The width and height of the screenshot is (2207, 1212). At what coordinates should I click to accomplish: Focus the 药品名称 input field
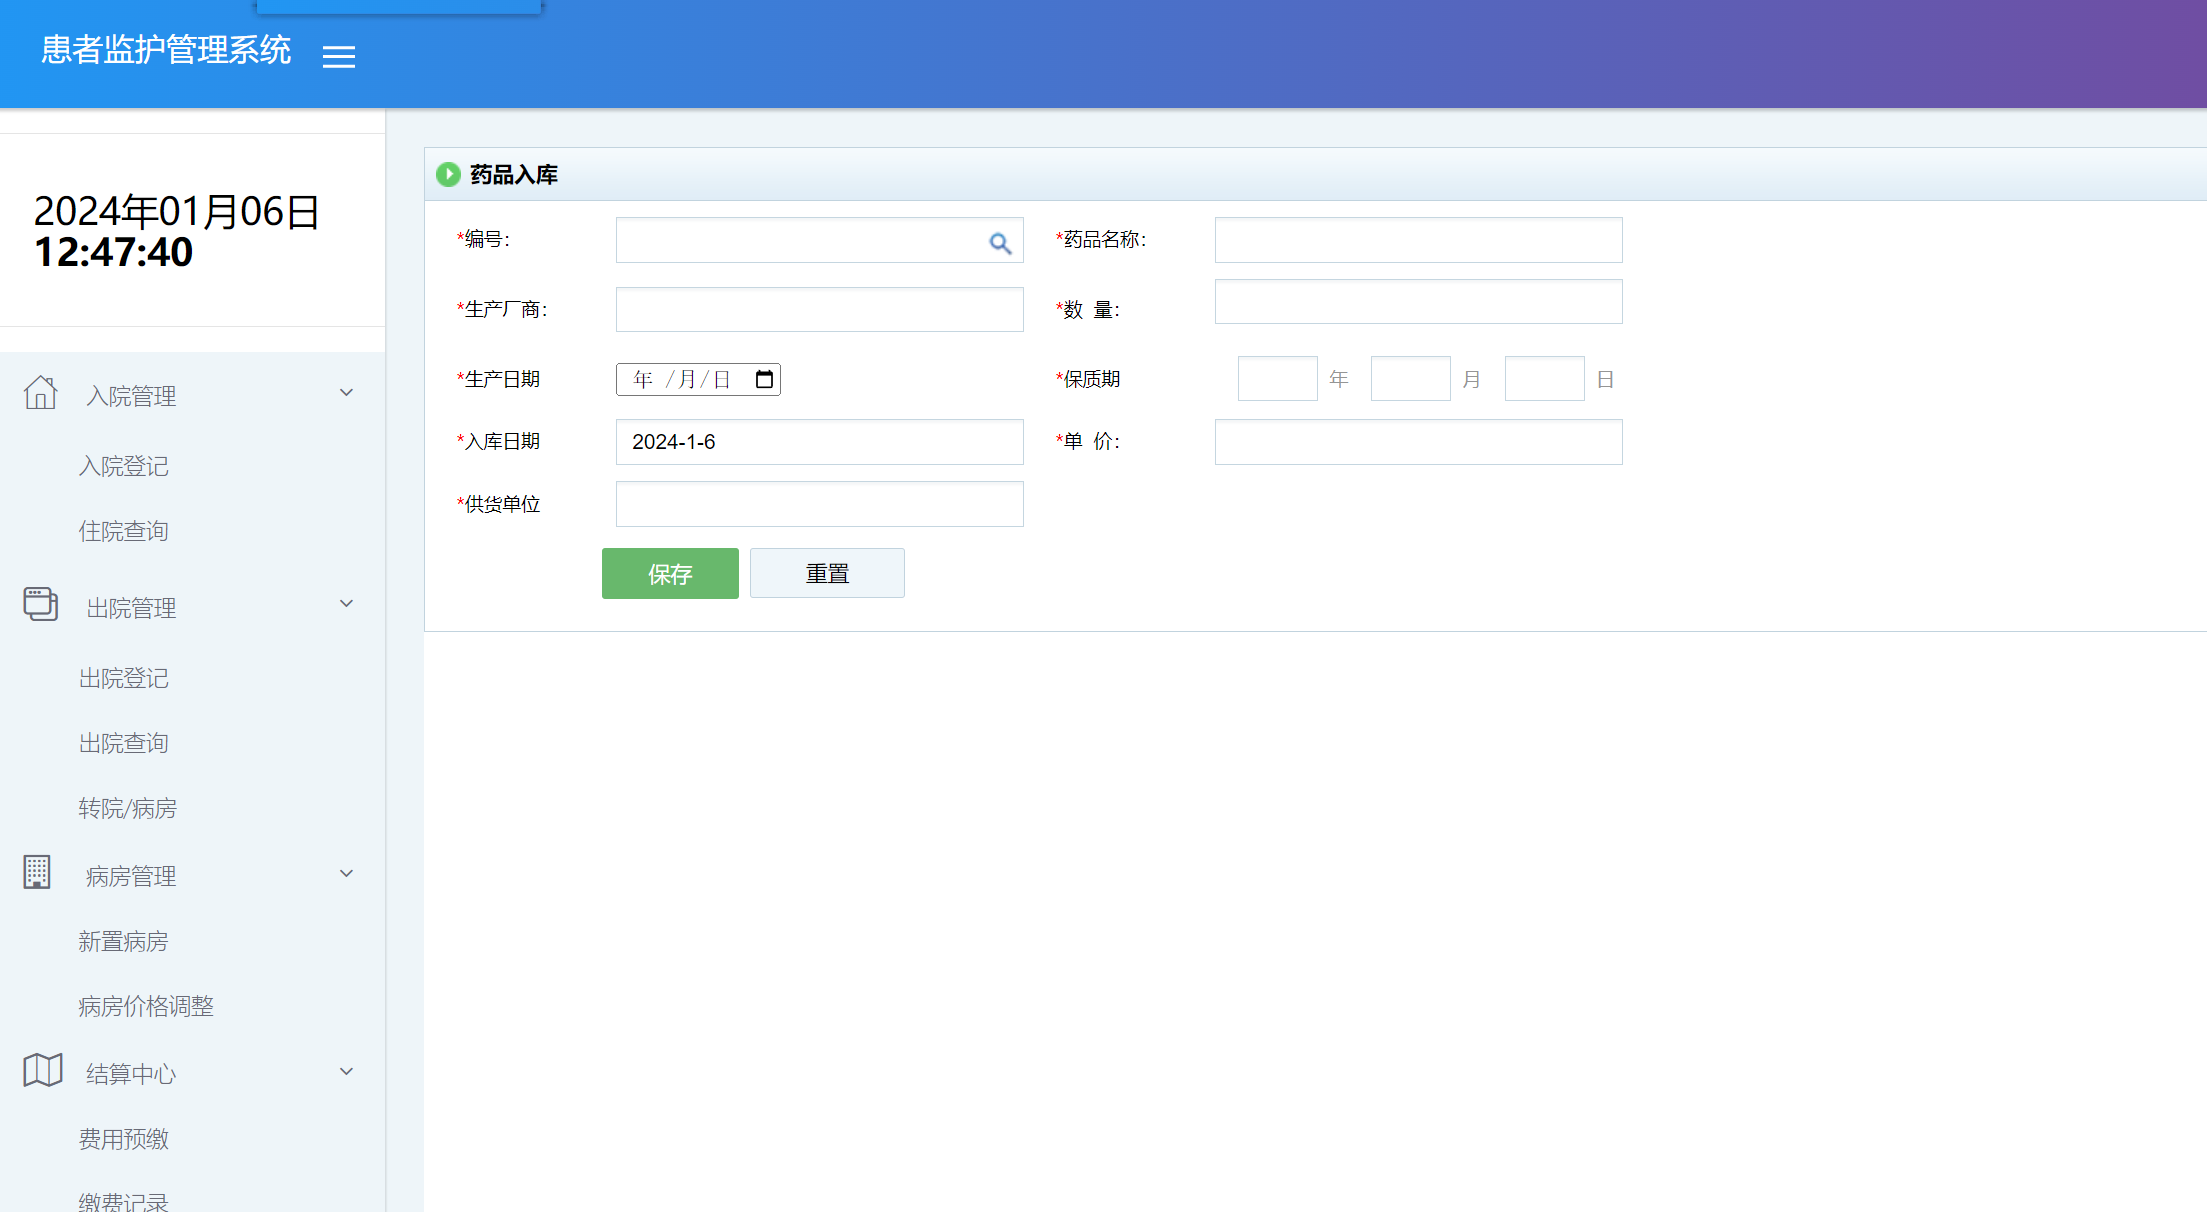pos(1418,241)
